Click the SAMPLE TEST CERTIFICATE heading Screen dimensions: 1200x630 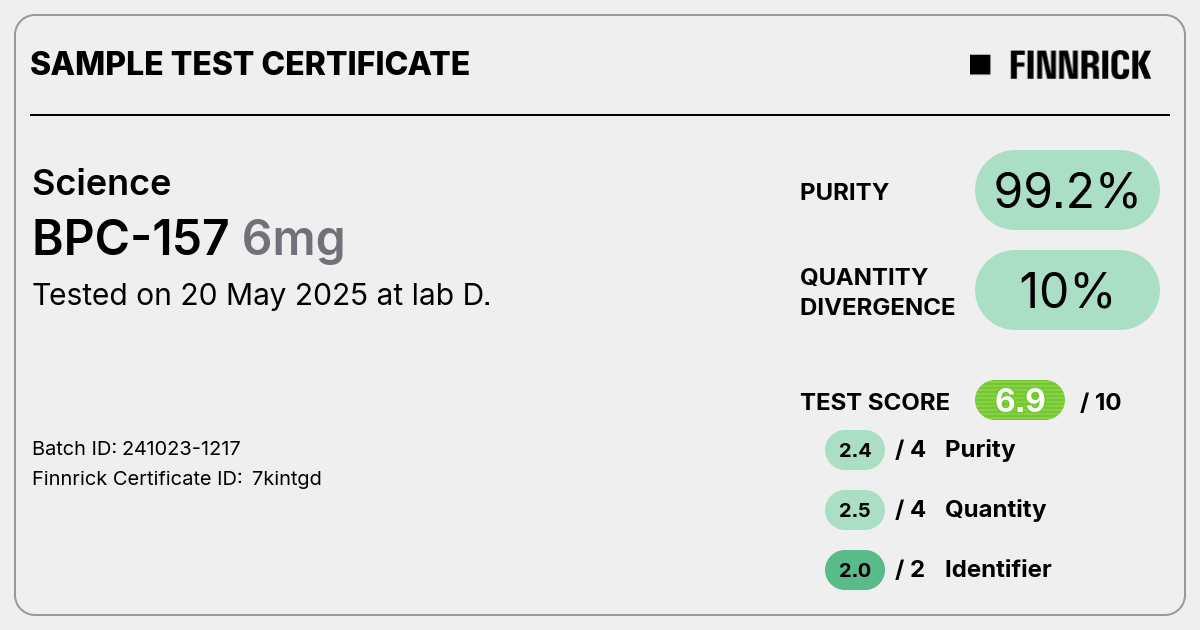click(x=250, y=64)
